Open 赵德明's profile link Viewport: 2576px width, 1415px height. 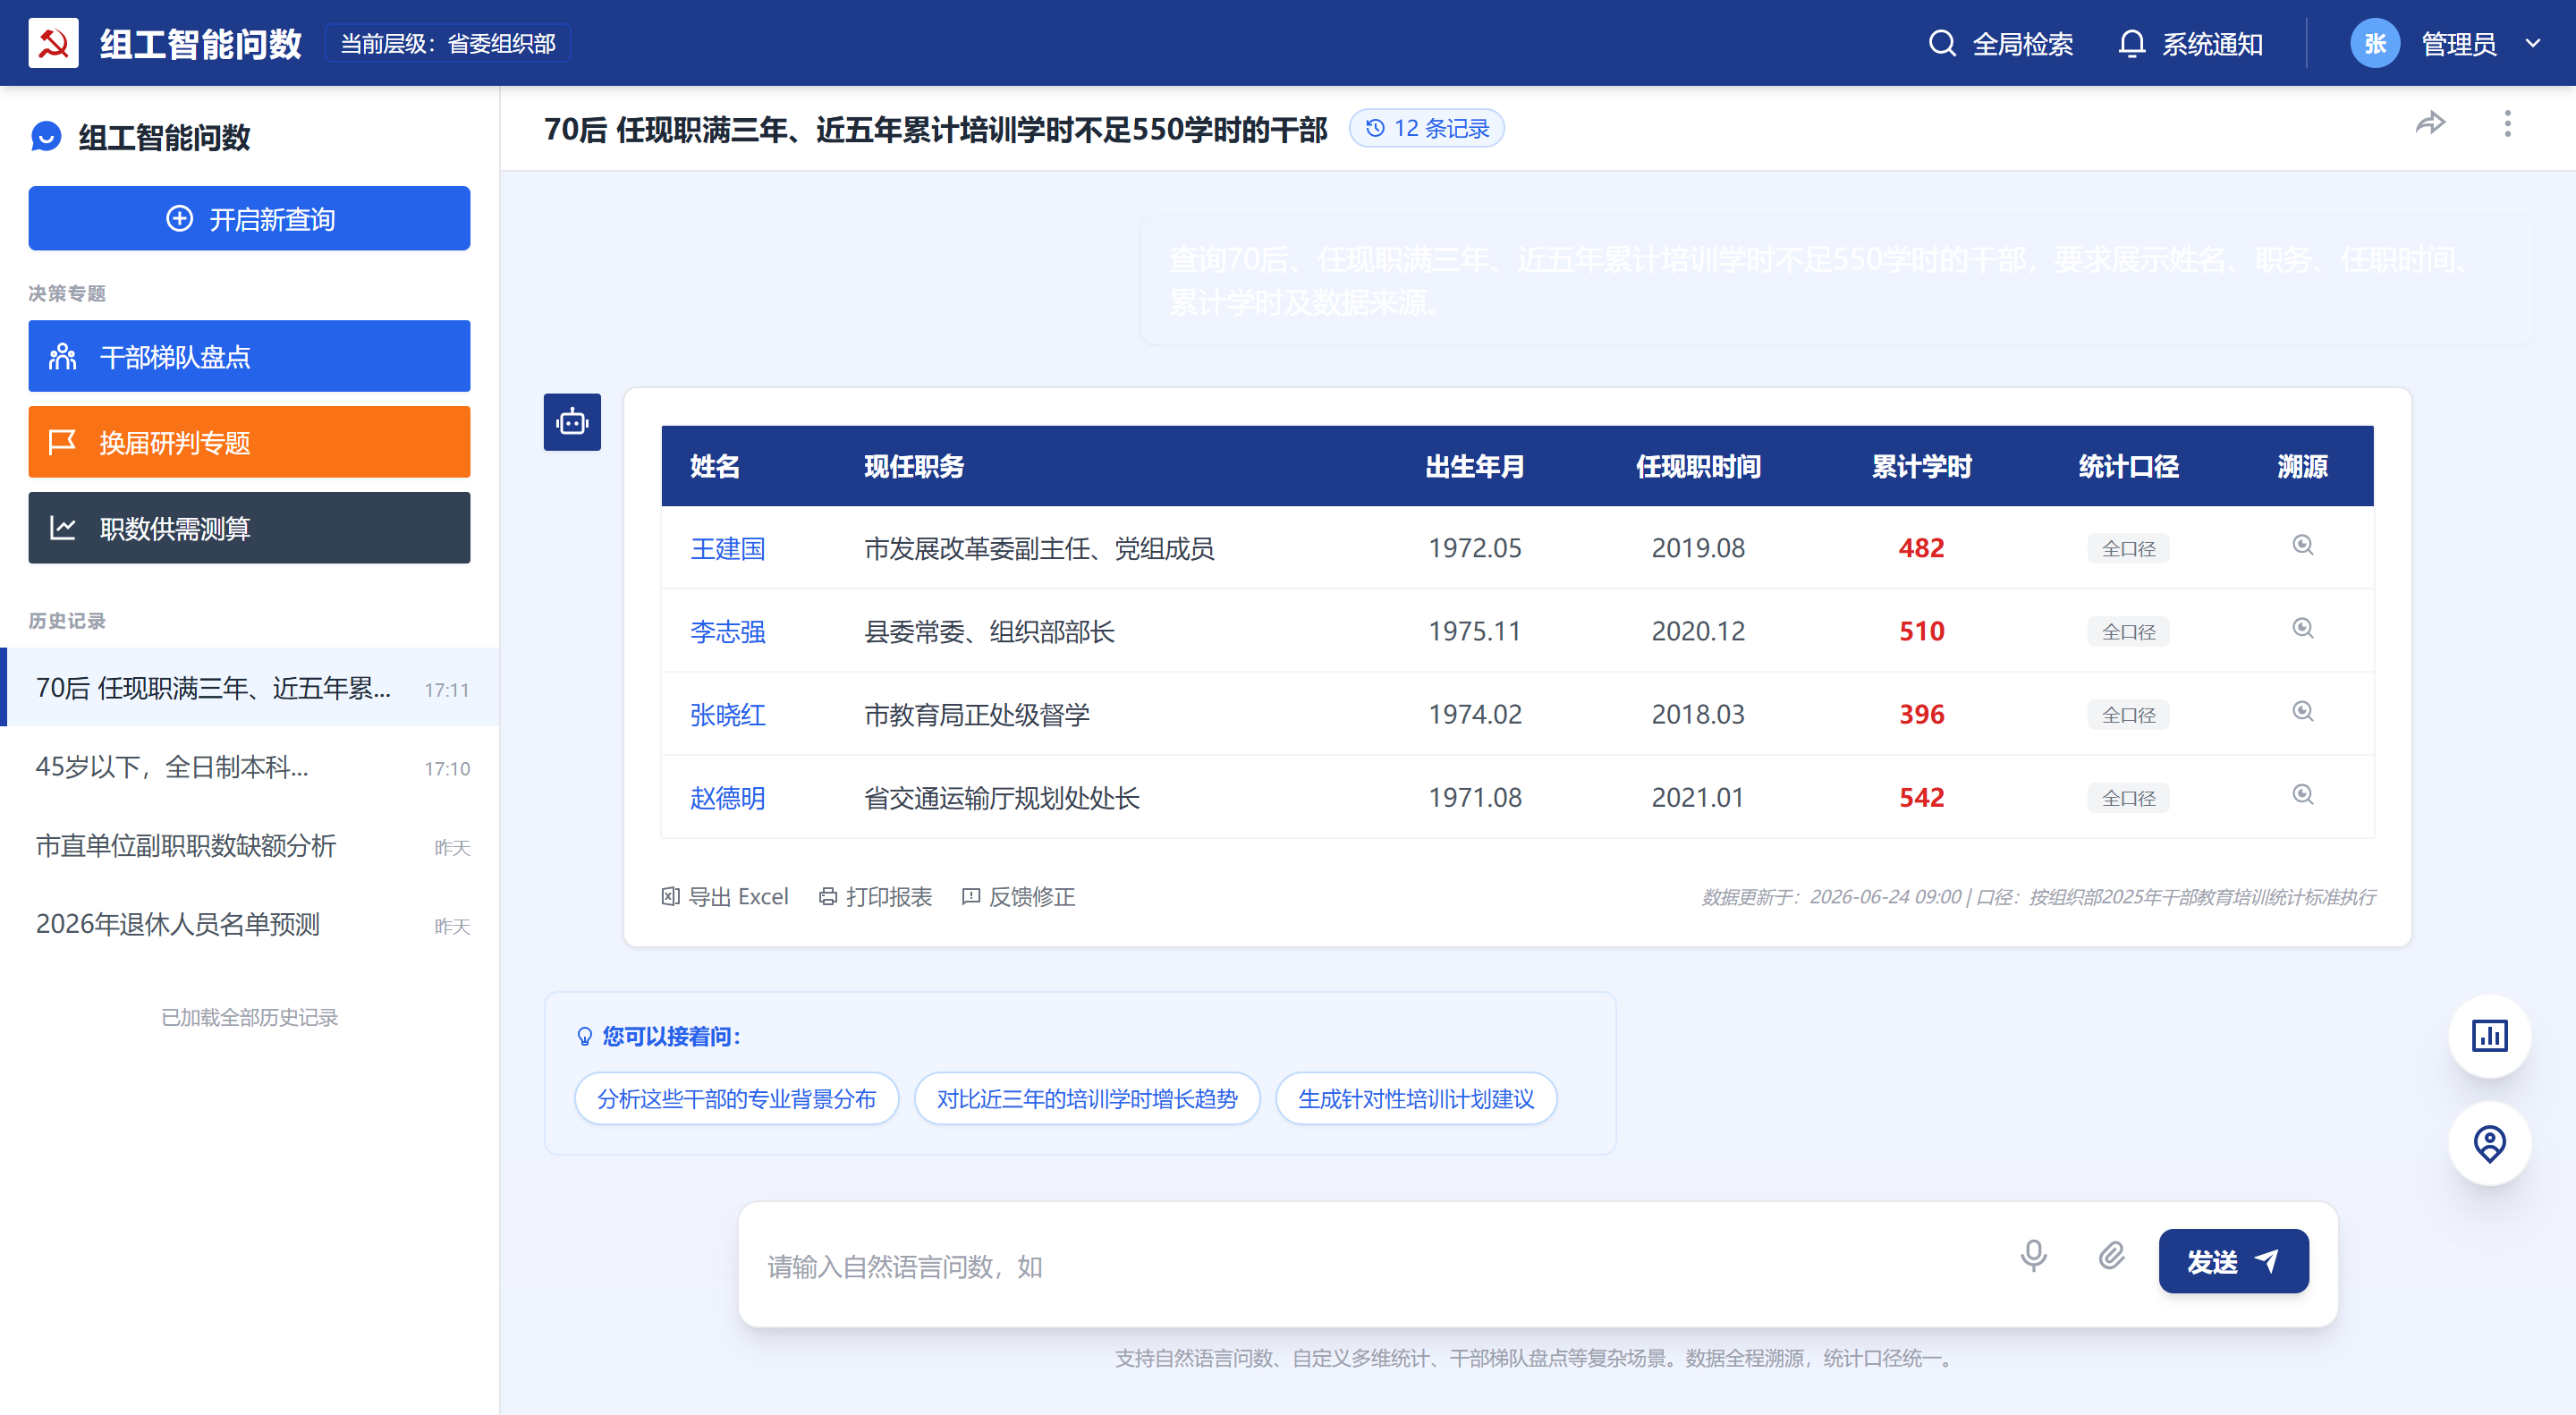click(x=727, y=797)
